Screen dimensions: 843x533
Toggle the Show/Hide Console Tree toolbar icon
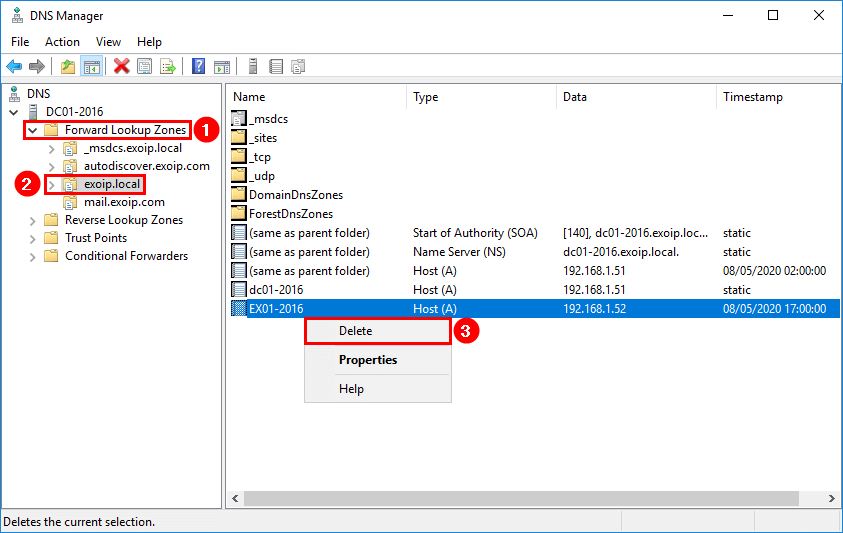tap(91, 67)
